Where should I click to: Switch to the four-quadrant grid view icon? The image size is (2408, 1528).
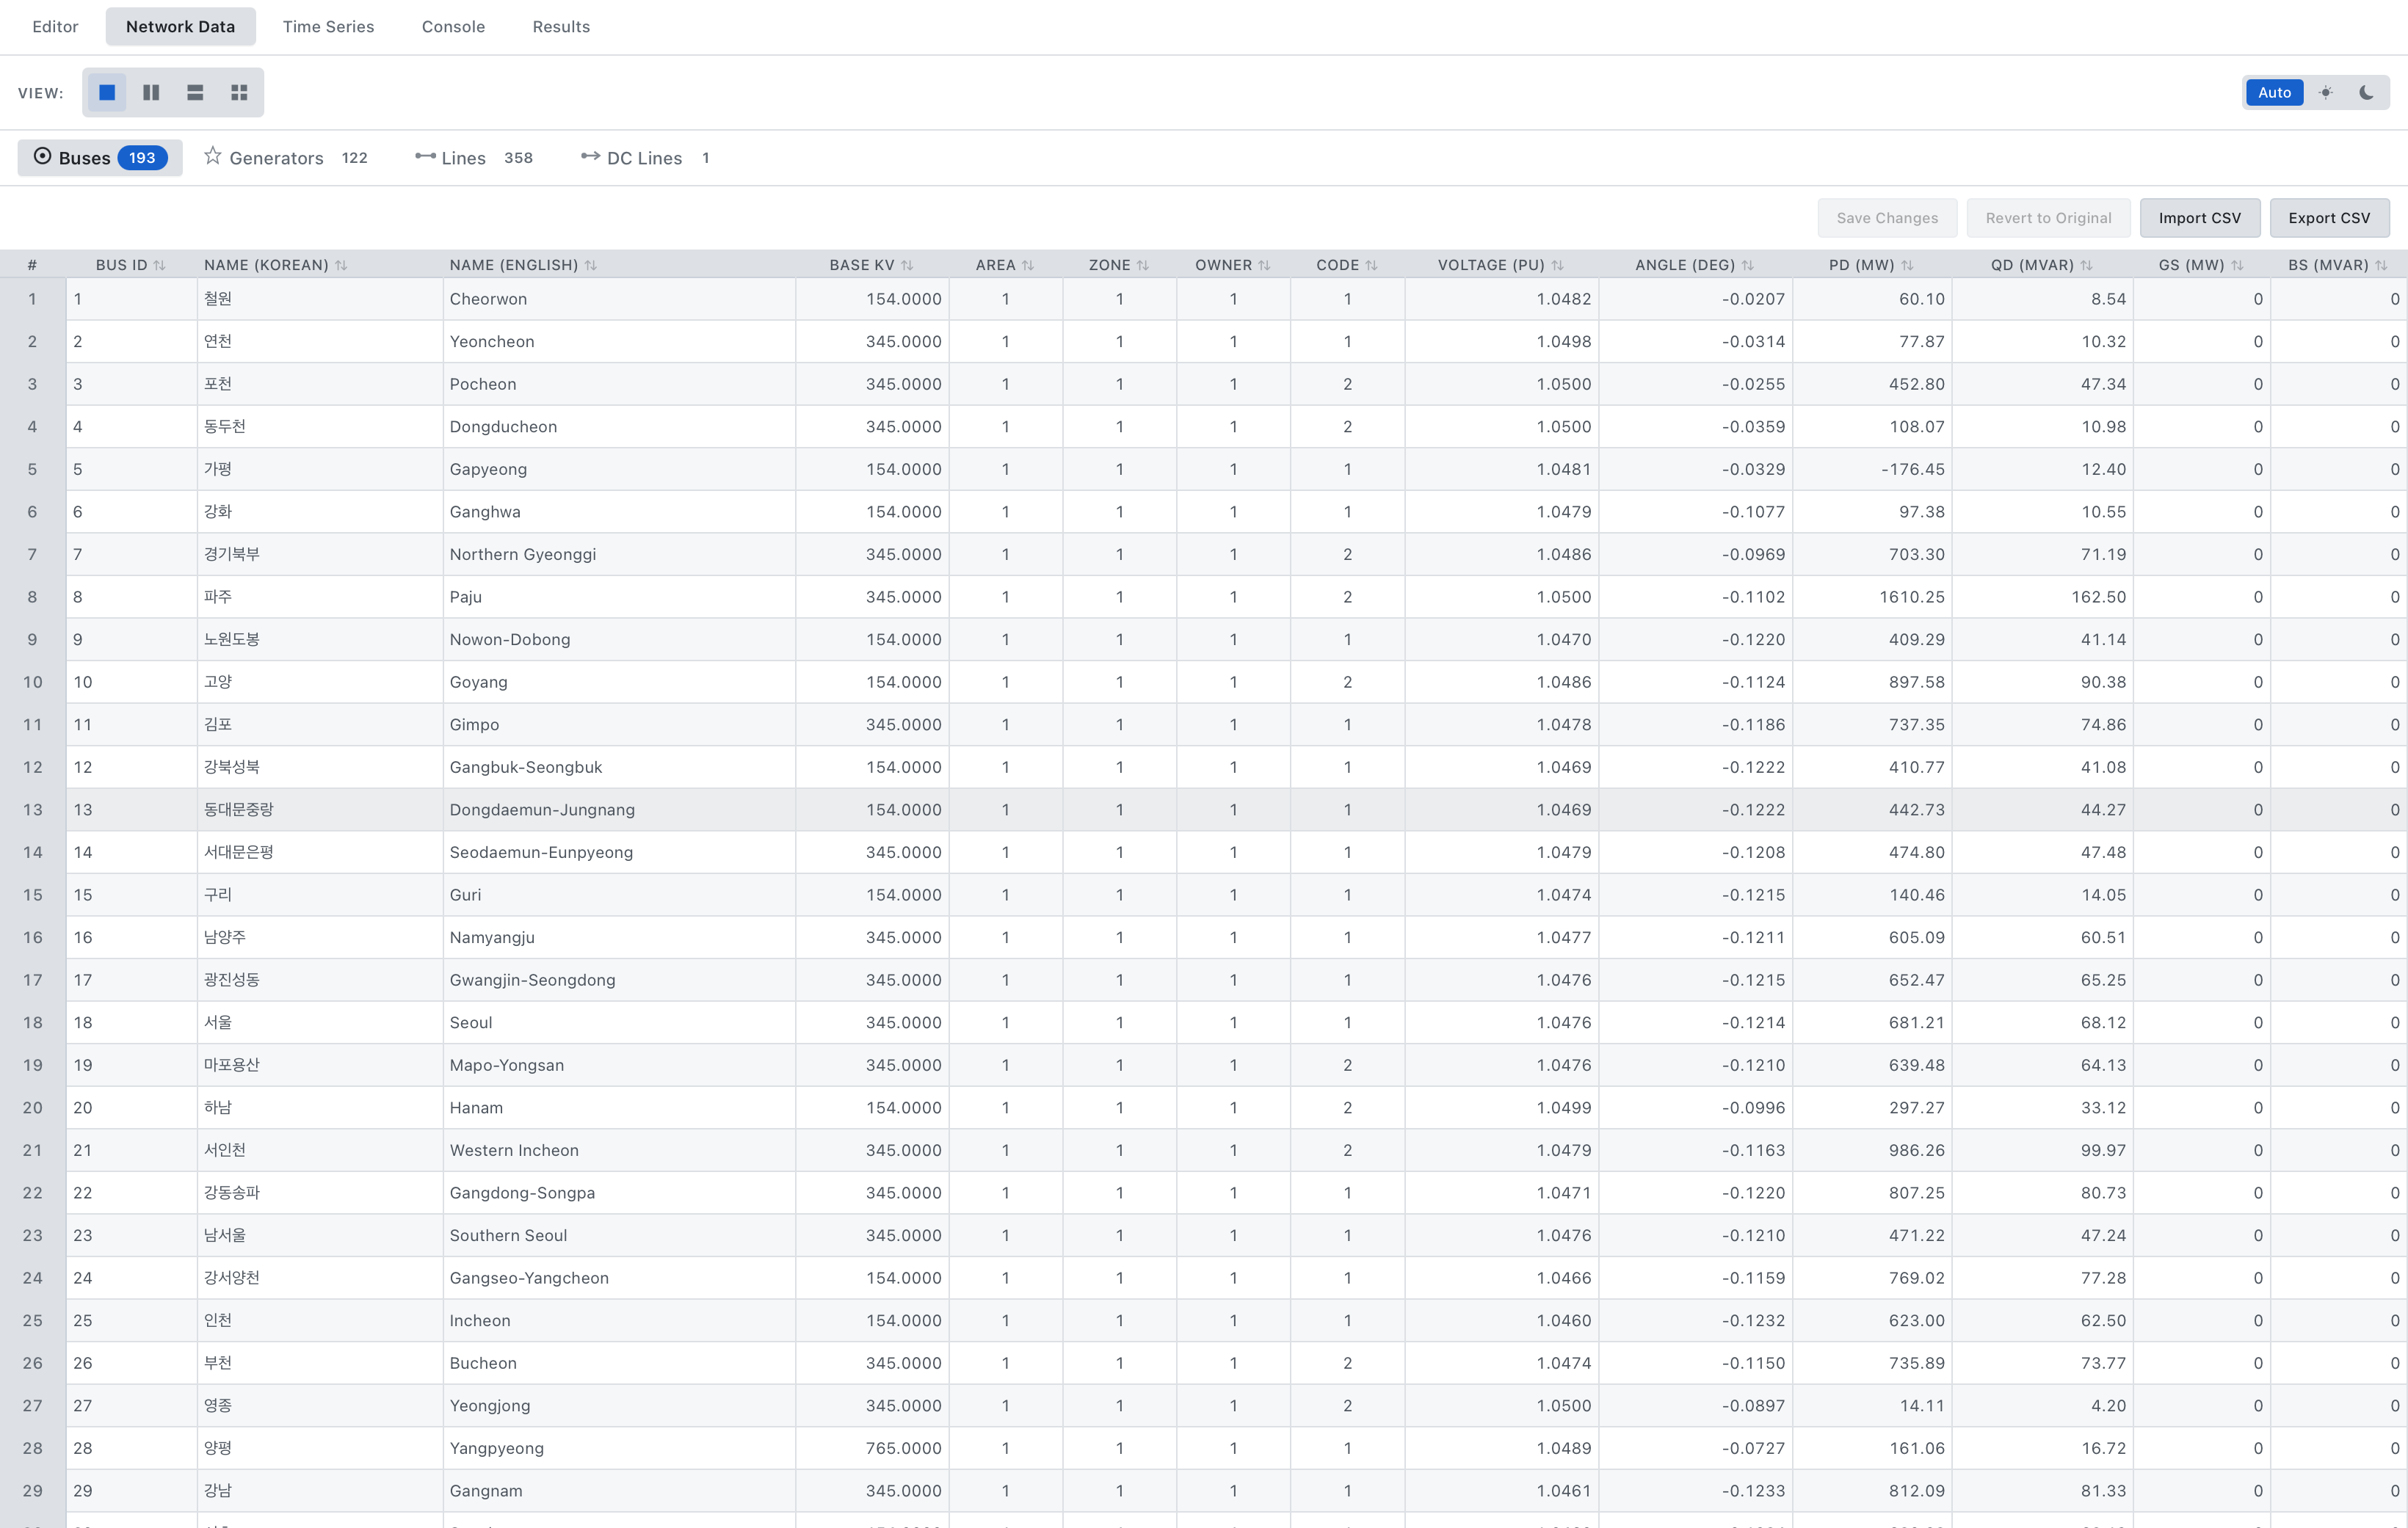(239, 92)
